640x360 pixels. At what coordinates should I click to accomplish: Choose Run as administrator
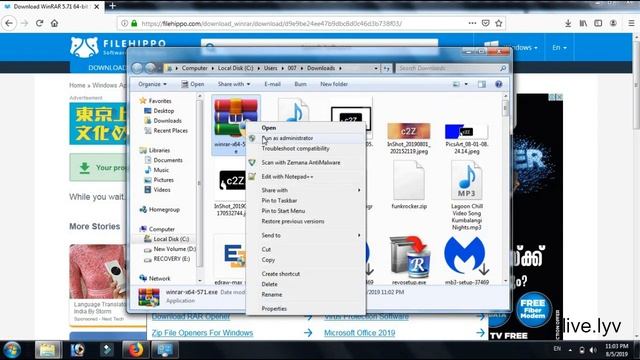[x=287, y=138]
